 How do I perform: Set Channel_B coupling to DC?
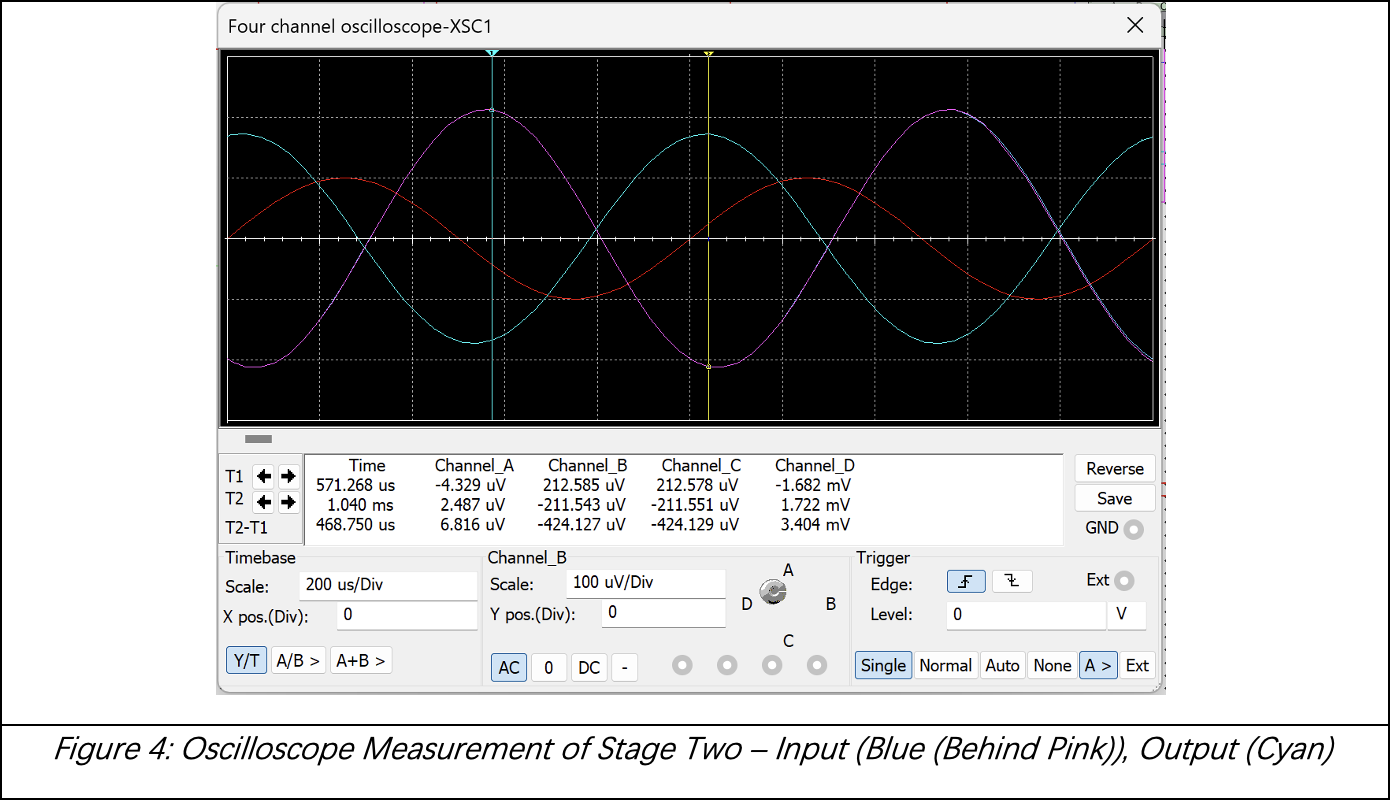(588, 665)
